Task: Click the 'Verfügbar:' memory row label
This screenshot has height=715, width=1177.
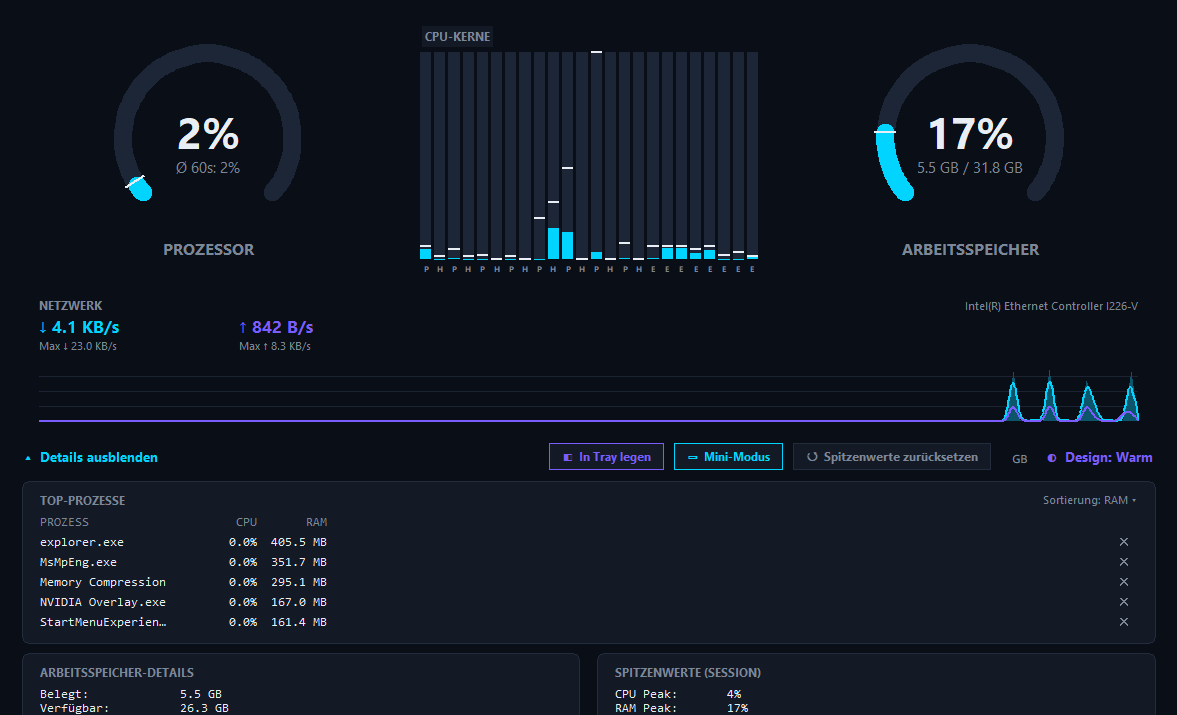Action: point(74,707)
